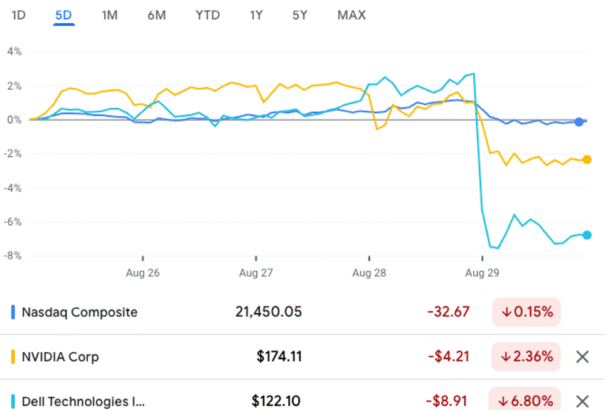
Task: Open the MAX chart range
Action: 351,15
